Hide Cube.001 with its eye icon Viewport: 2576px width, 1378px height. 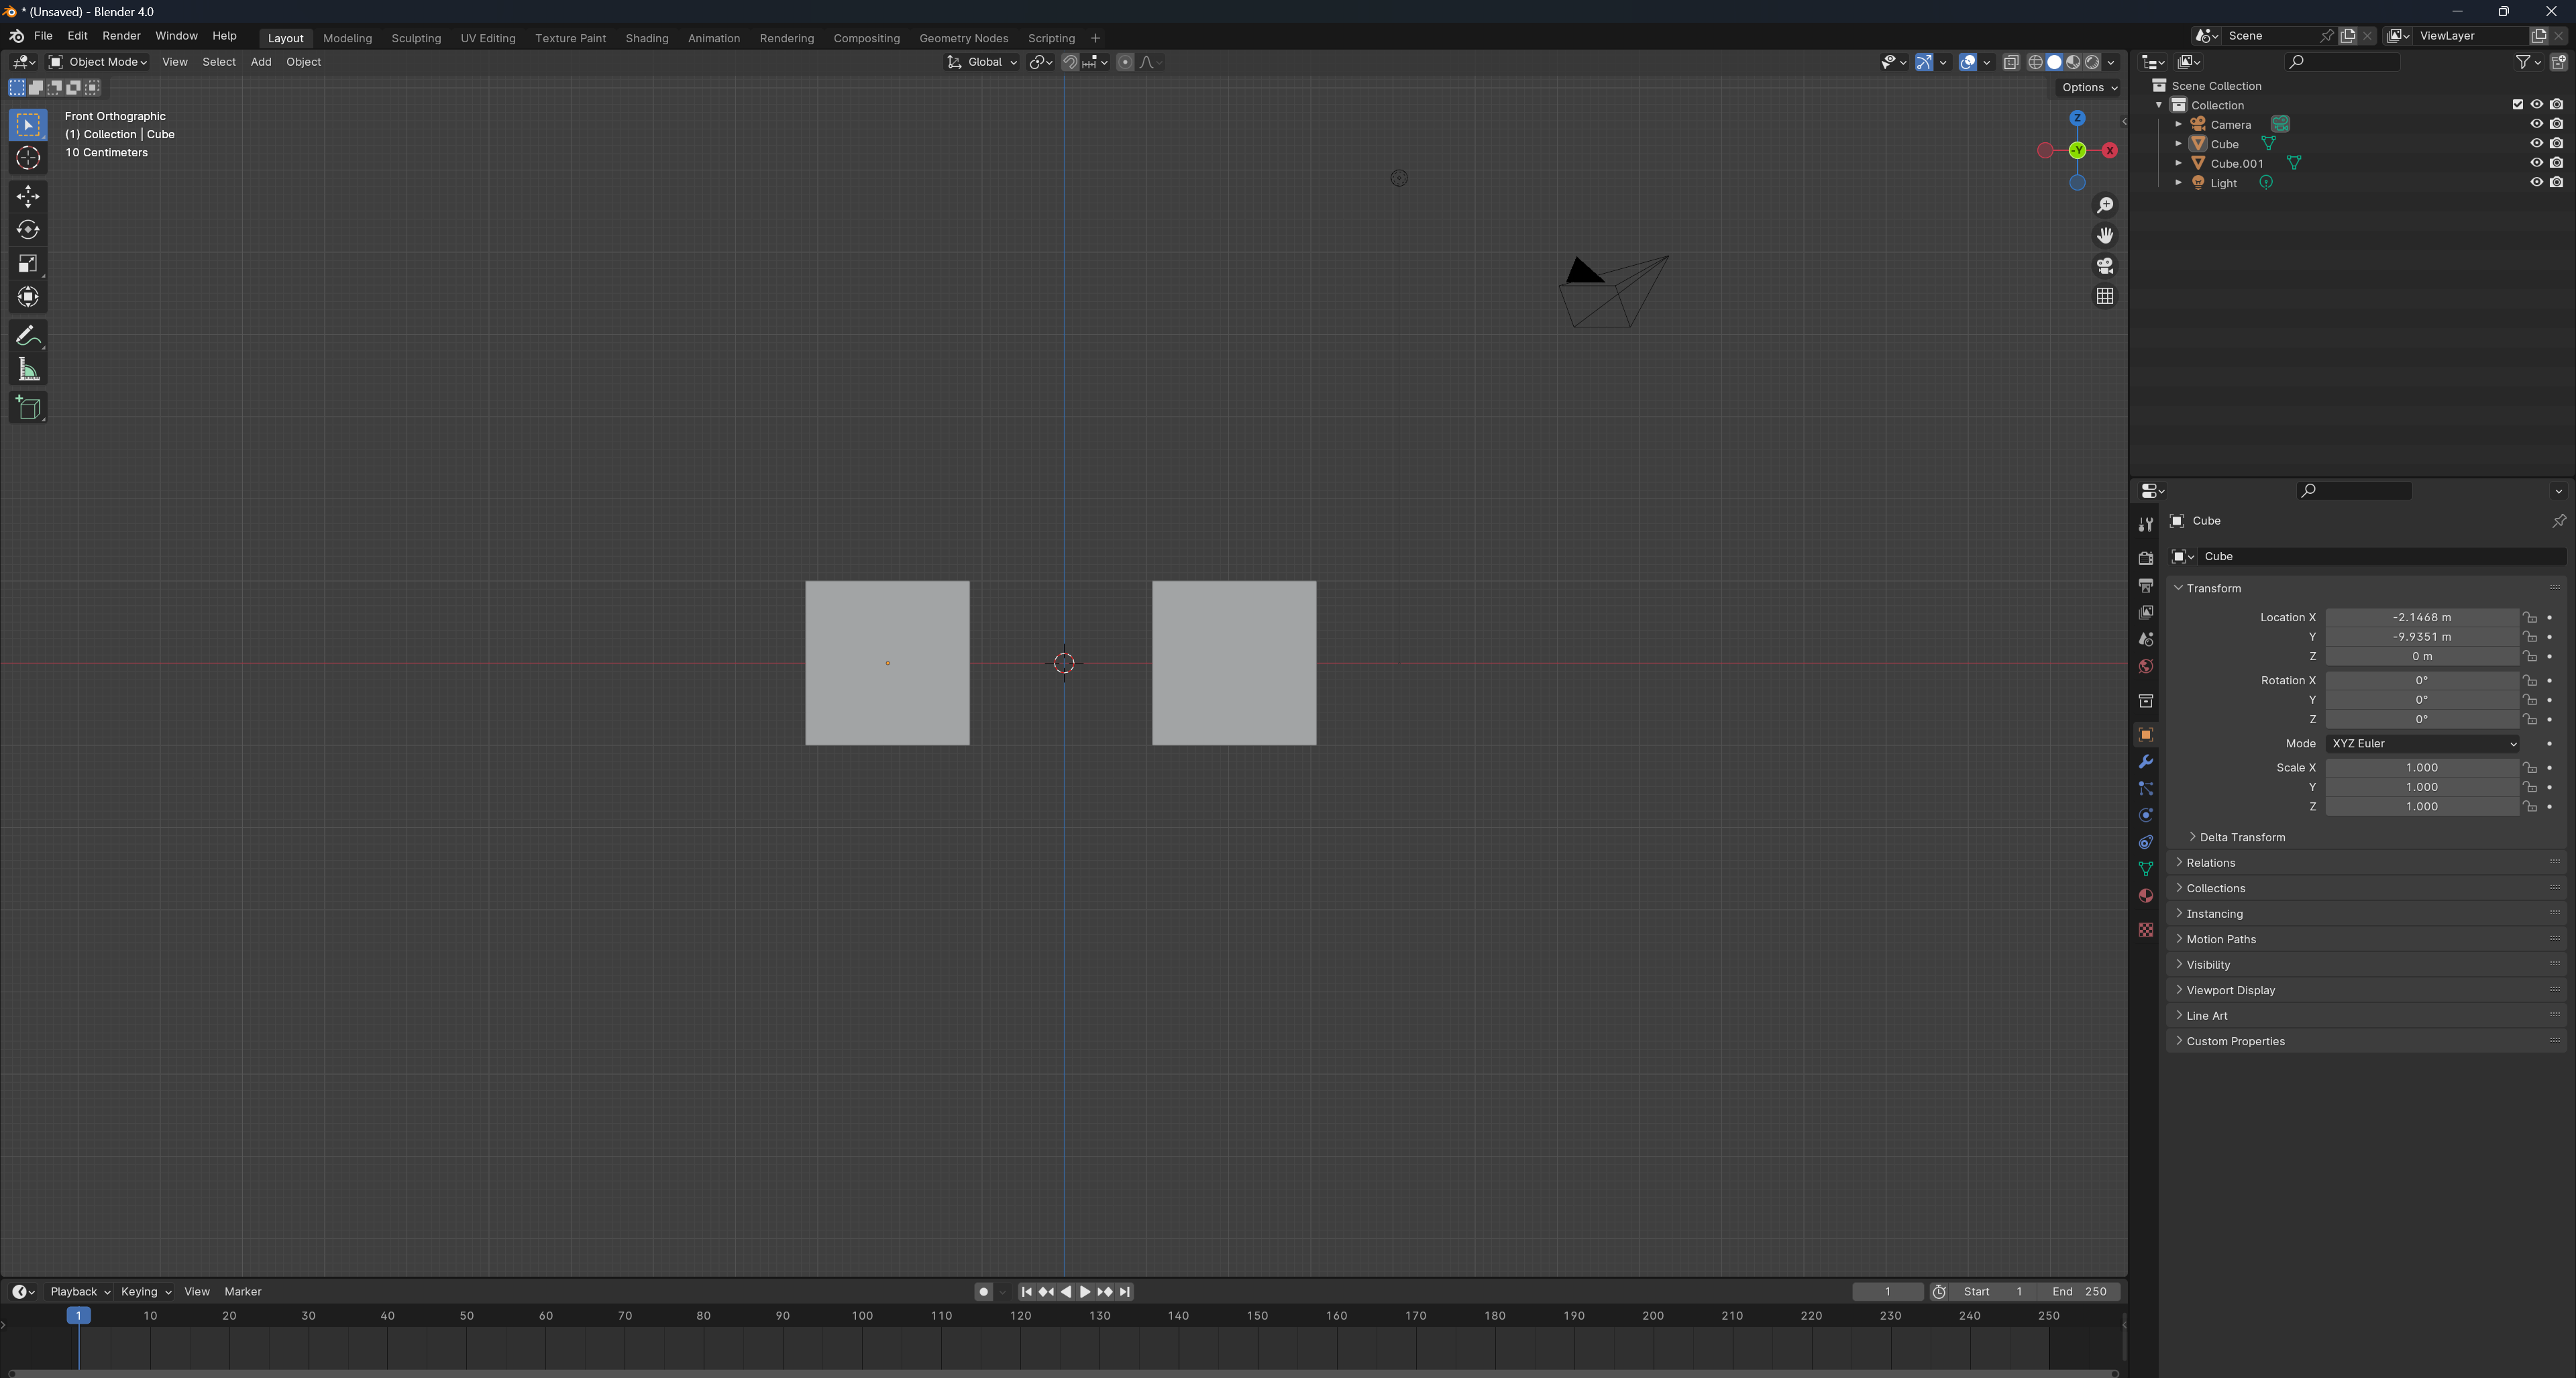[2536, 163]
